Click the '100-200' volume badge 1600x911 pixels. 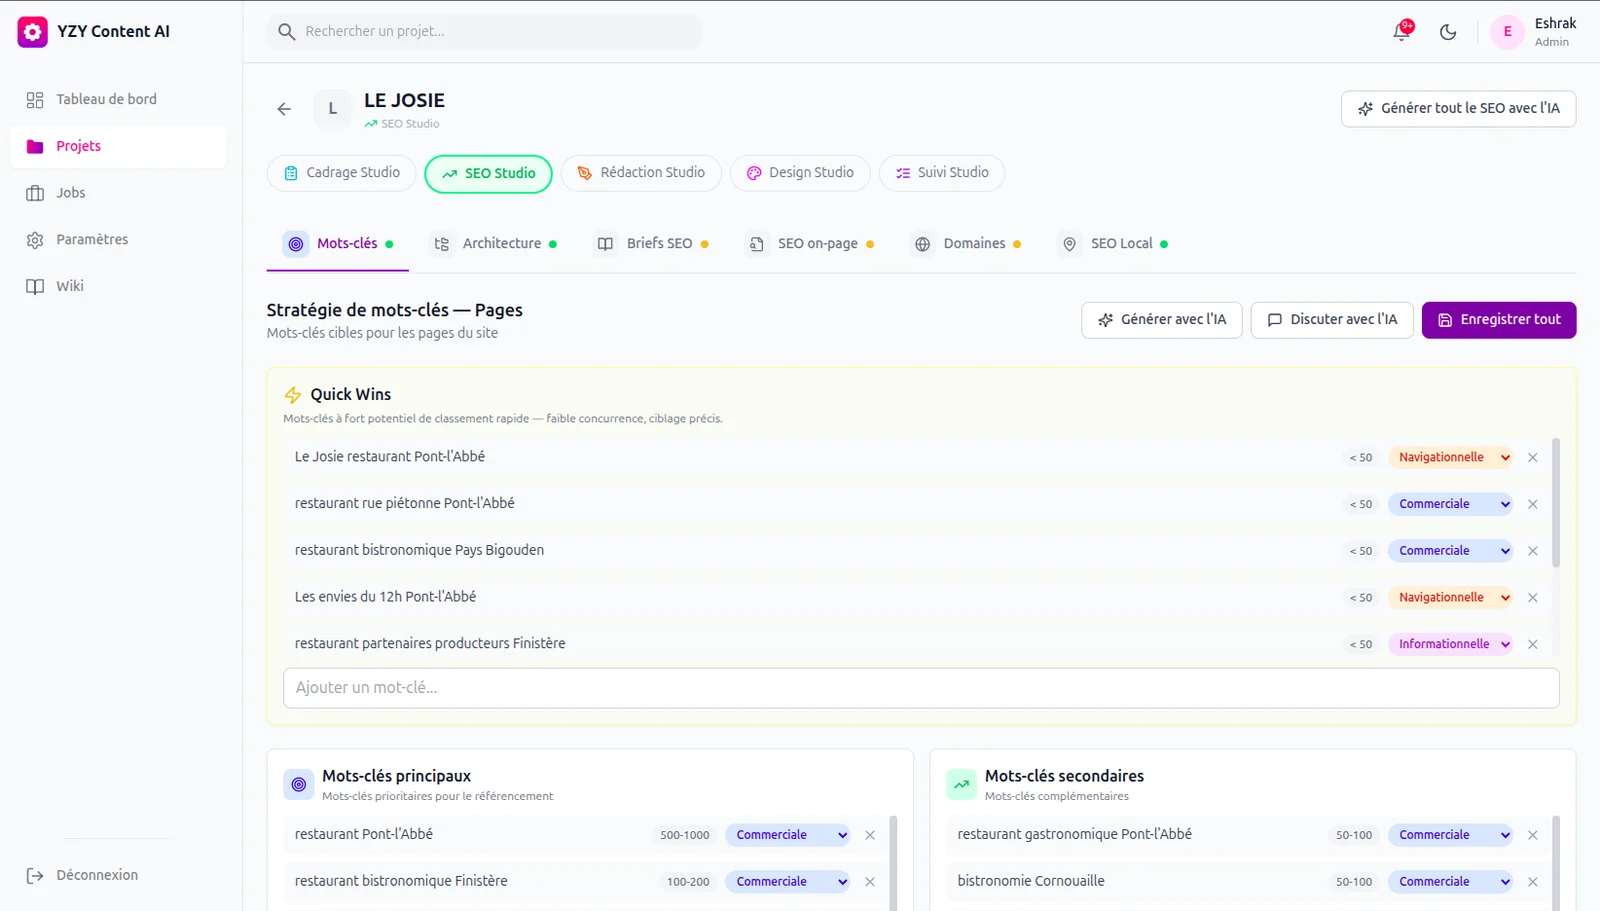(688, 882)
